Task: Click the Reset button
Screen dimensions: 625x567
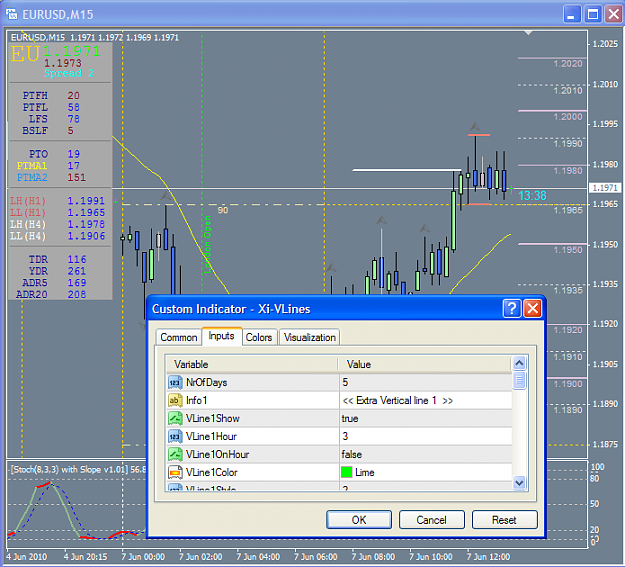Action: pos(505,520)
